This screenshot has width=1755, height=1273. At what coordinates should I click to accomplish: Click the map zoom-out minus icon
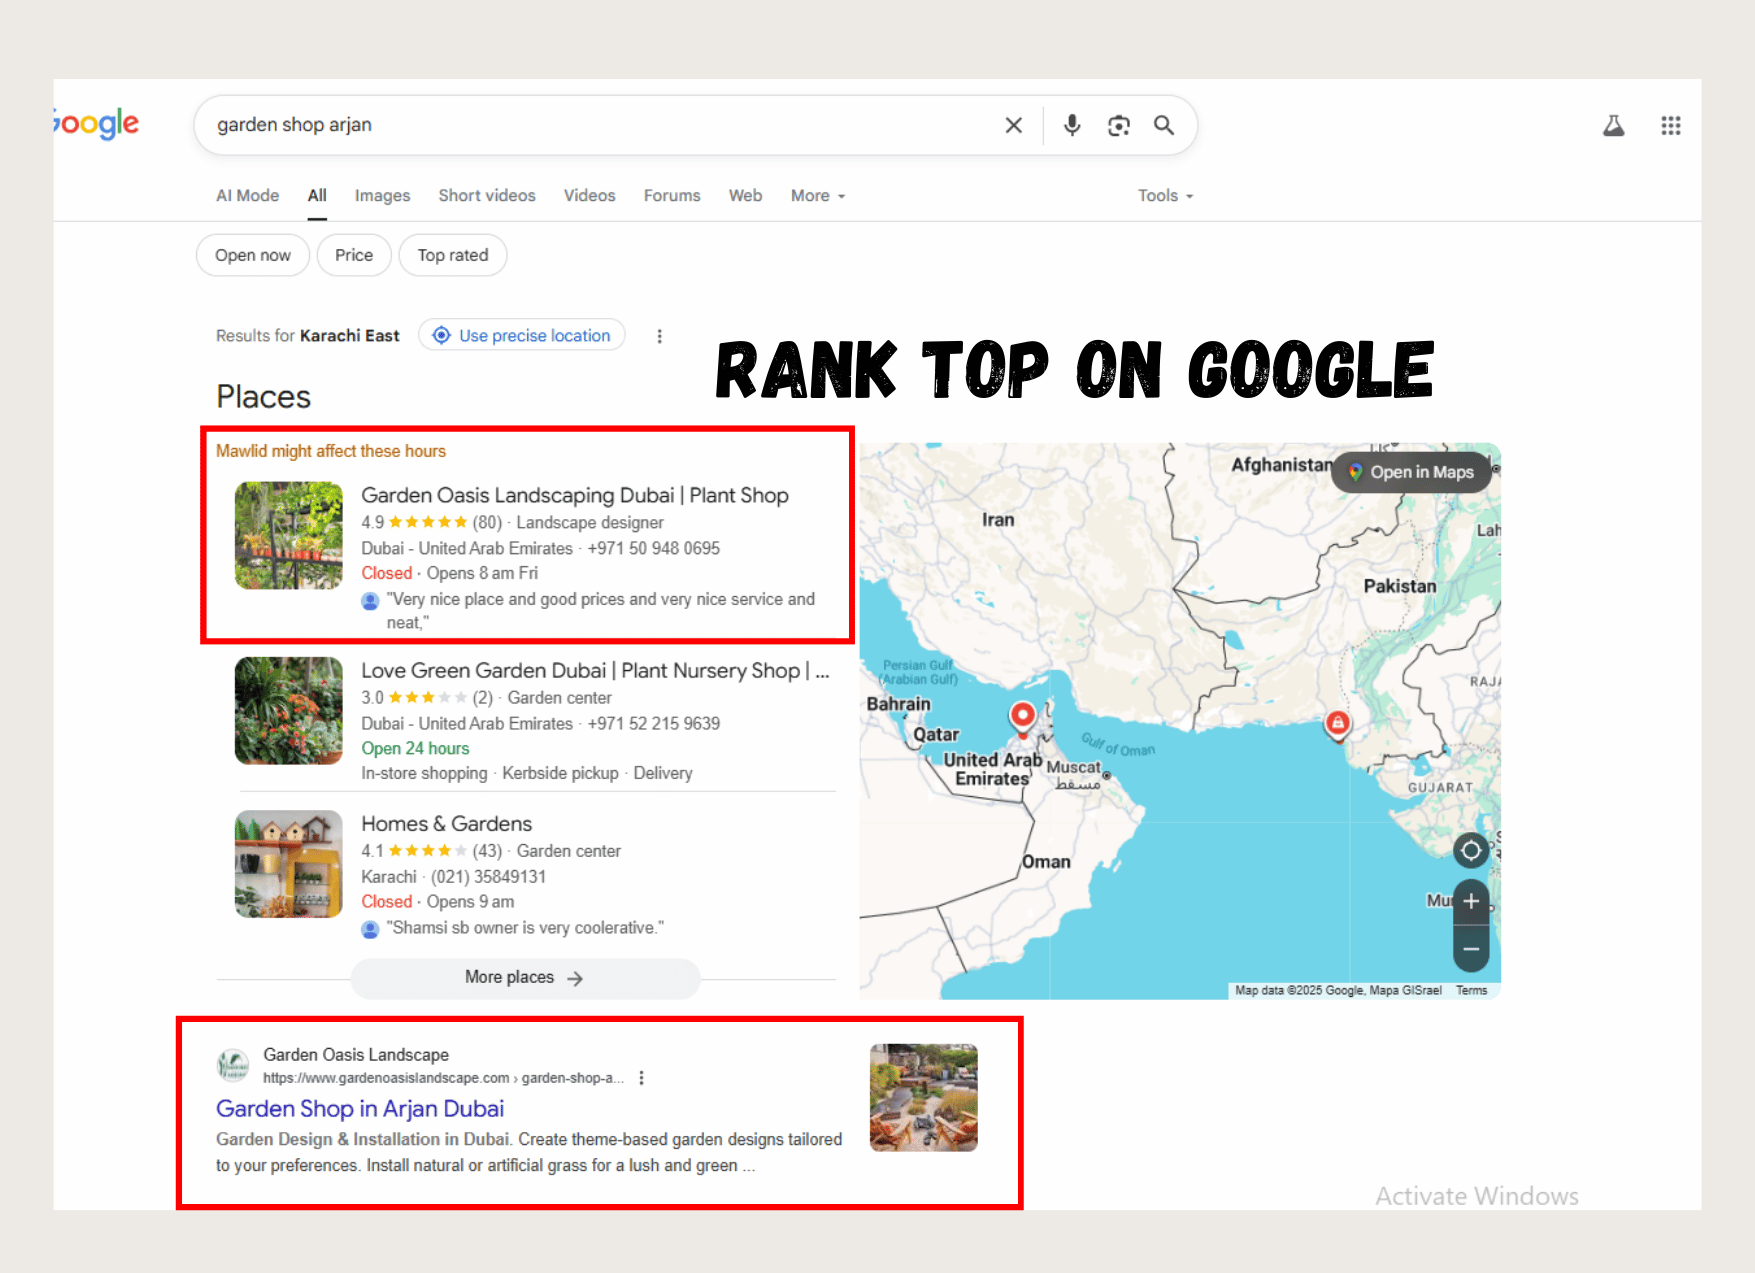(x=1471, y=948)
